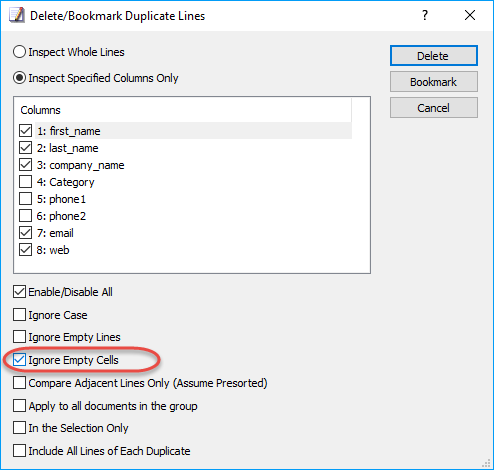
Task: Select Inspect Specified Columns Only option
Action: (x=19, y=78)
